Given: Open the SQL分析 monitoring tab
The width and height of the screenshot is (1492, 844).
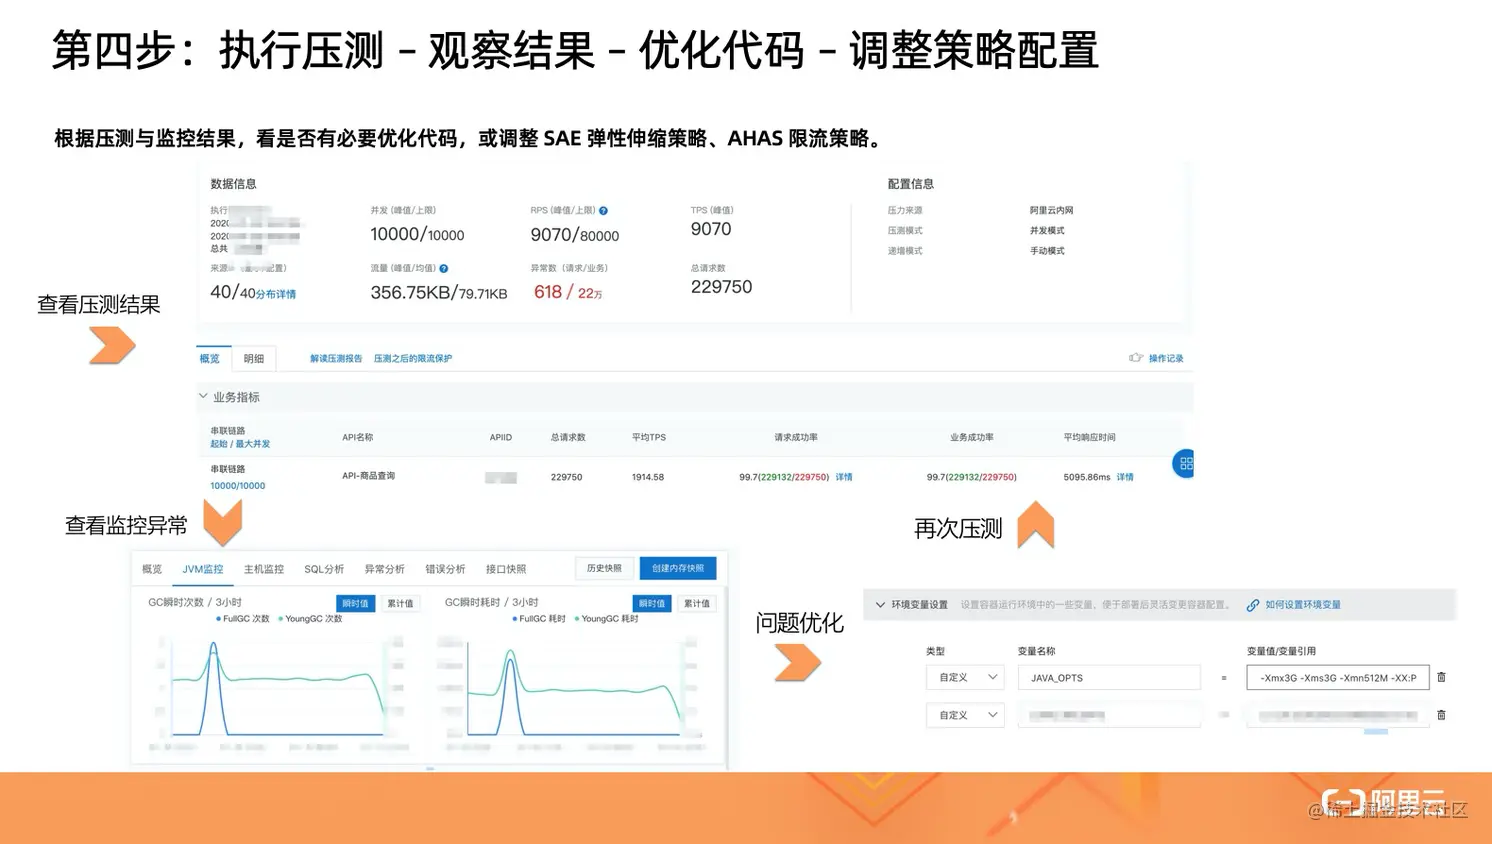Looking at the screenshot, I should point(323,568).
